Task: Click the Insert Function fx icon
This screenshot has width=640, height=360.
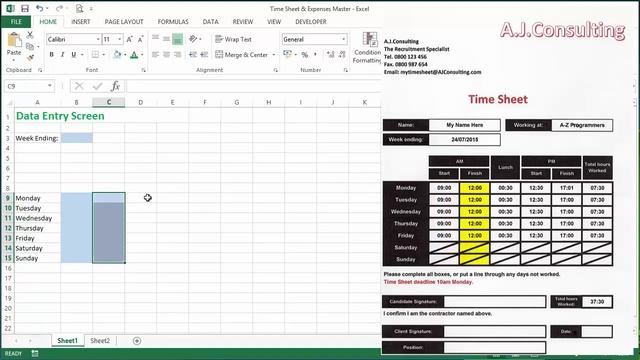Action: pyautogui.click(x=116, y=86)
